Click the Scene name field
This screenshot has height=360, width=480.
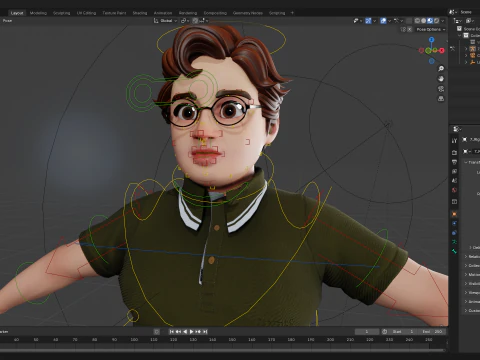click(x=469, y=12)
